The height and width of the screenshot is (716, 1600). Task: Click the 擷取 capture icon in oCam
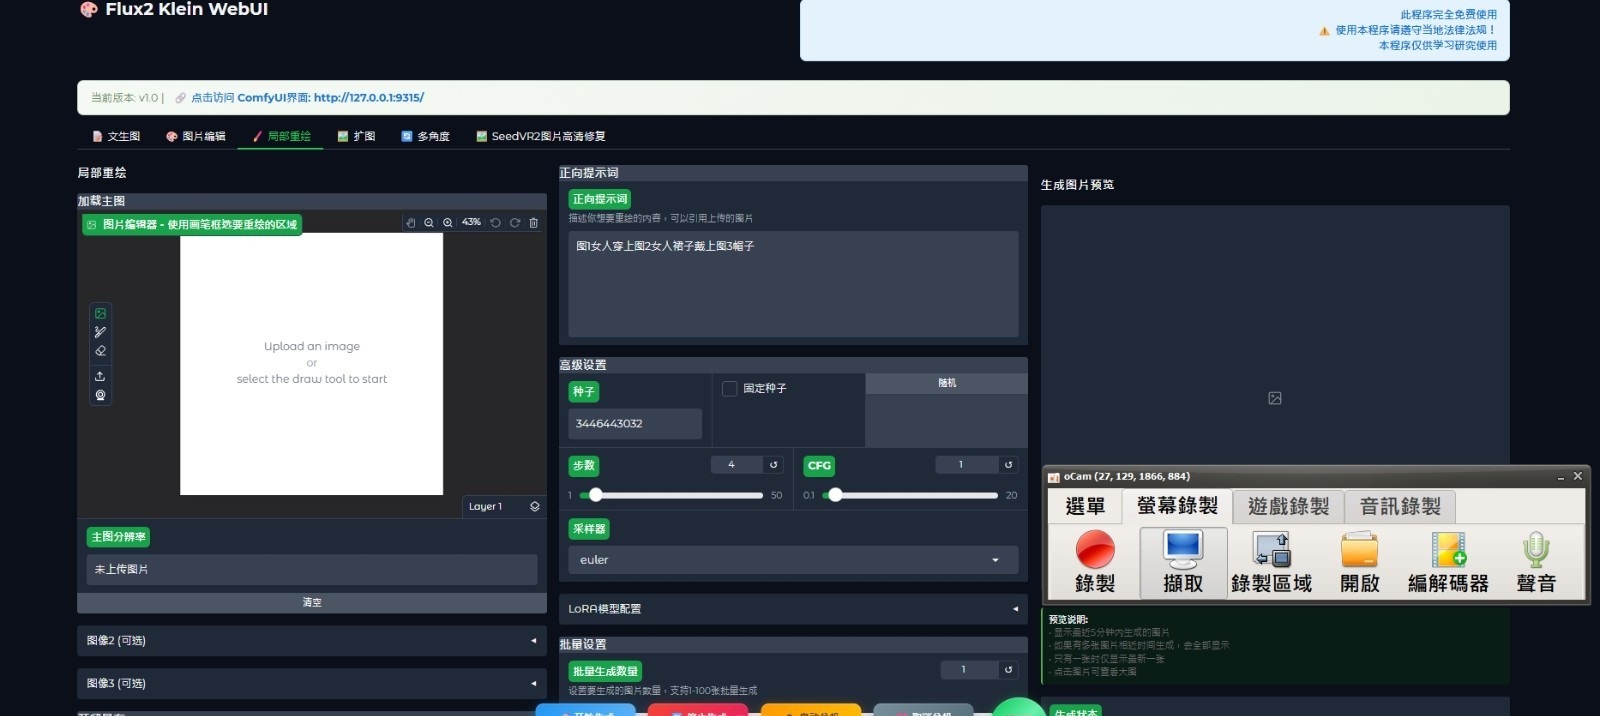[1183, 549]
